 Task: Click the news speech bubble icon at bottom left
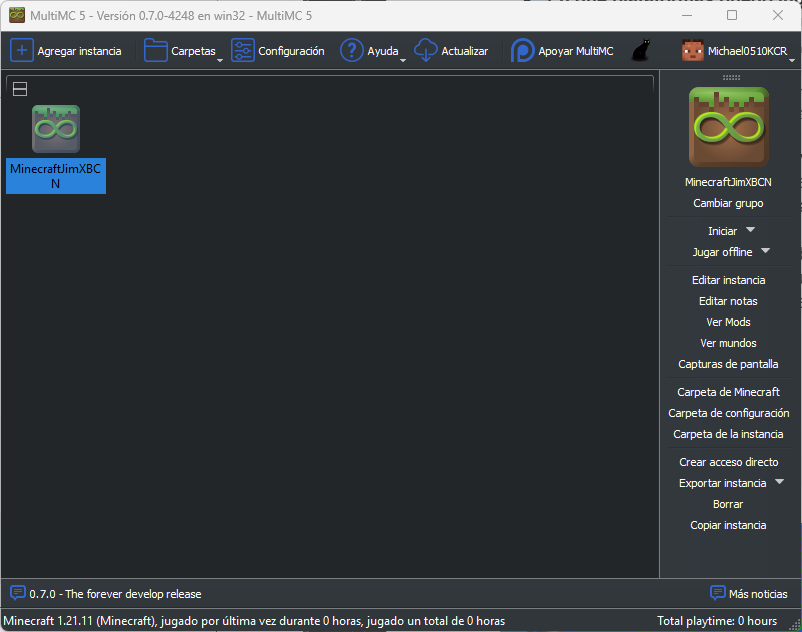coord(17,593)
